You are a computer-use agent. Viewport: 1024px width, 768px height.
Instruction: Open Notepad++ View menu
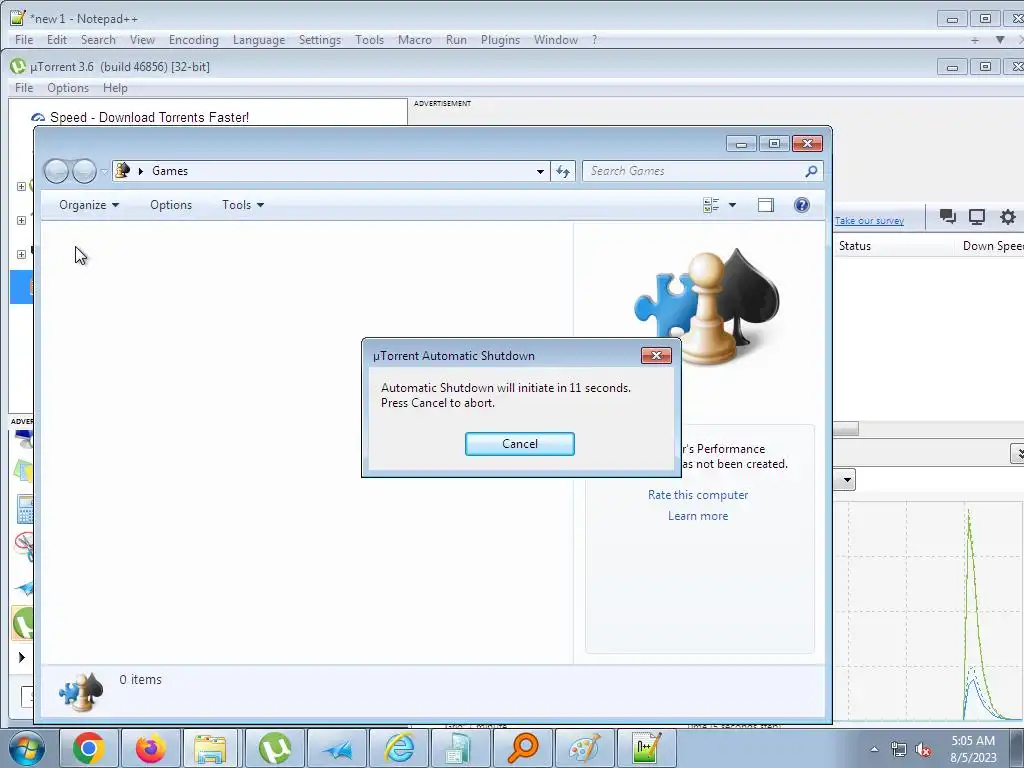[142, 40]
